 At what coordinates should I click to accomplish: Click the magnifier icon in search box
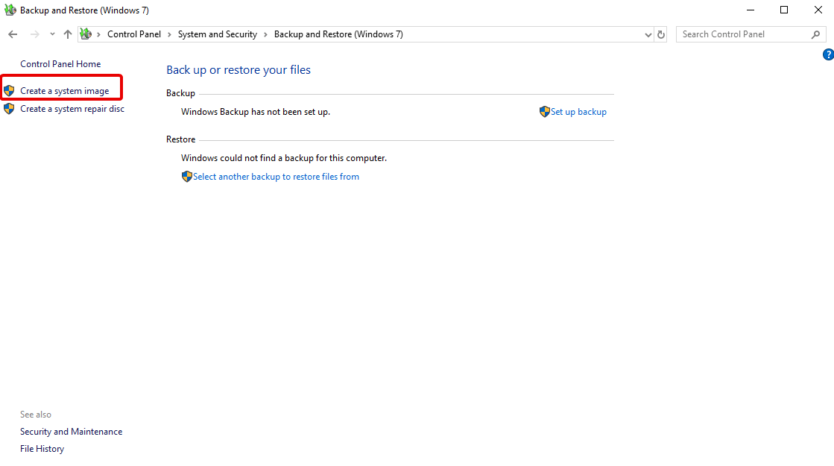point(815,34)
